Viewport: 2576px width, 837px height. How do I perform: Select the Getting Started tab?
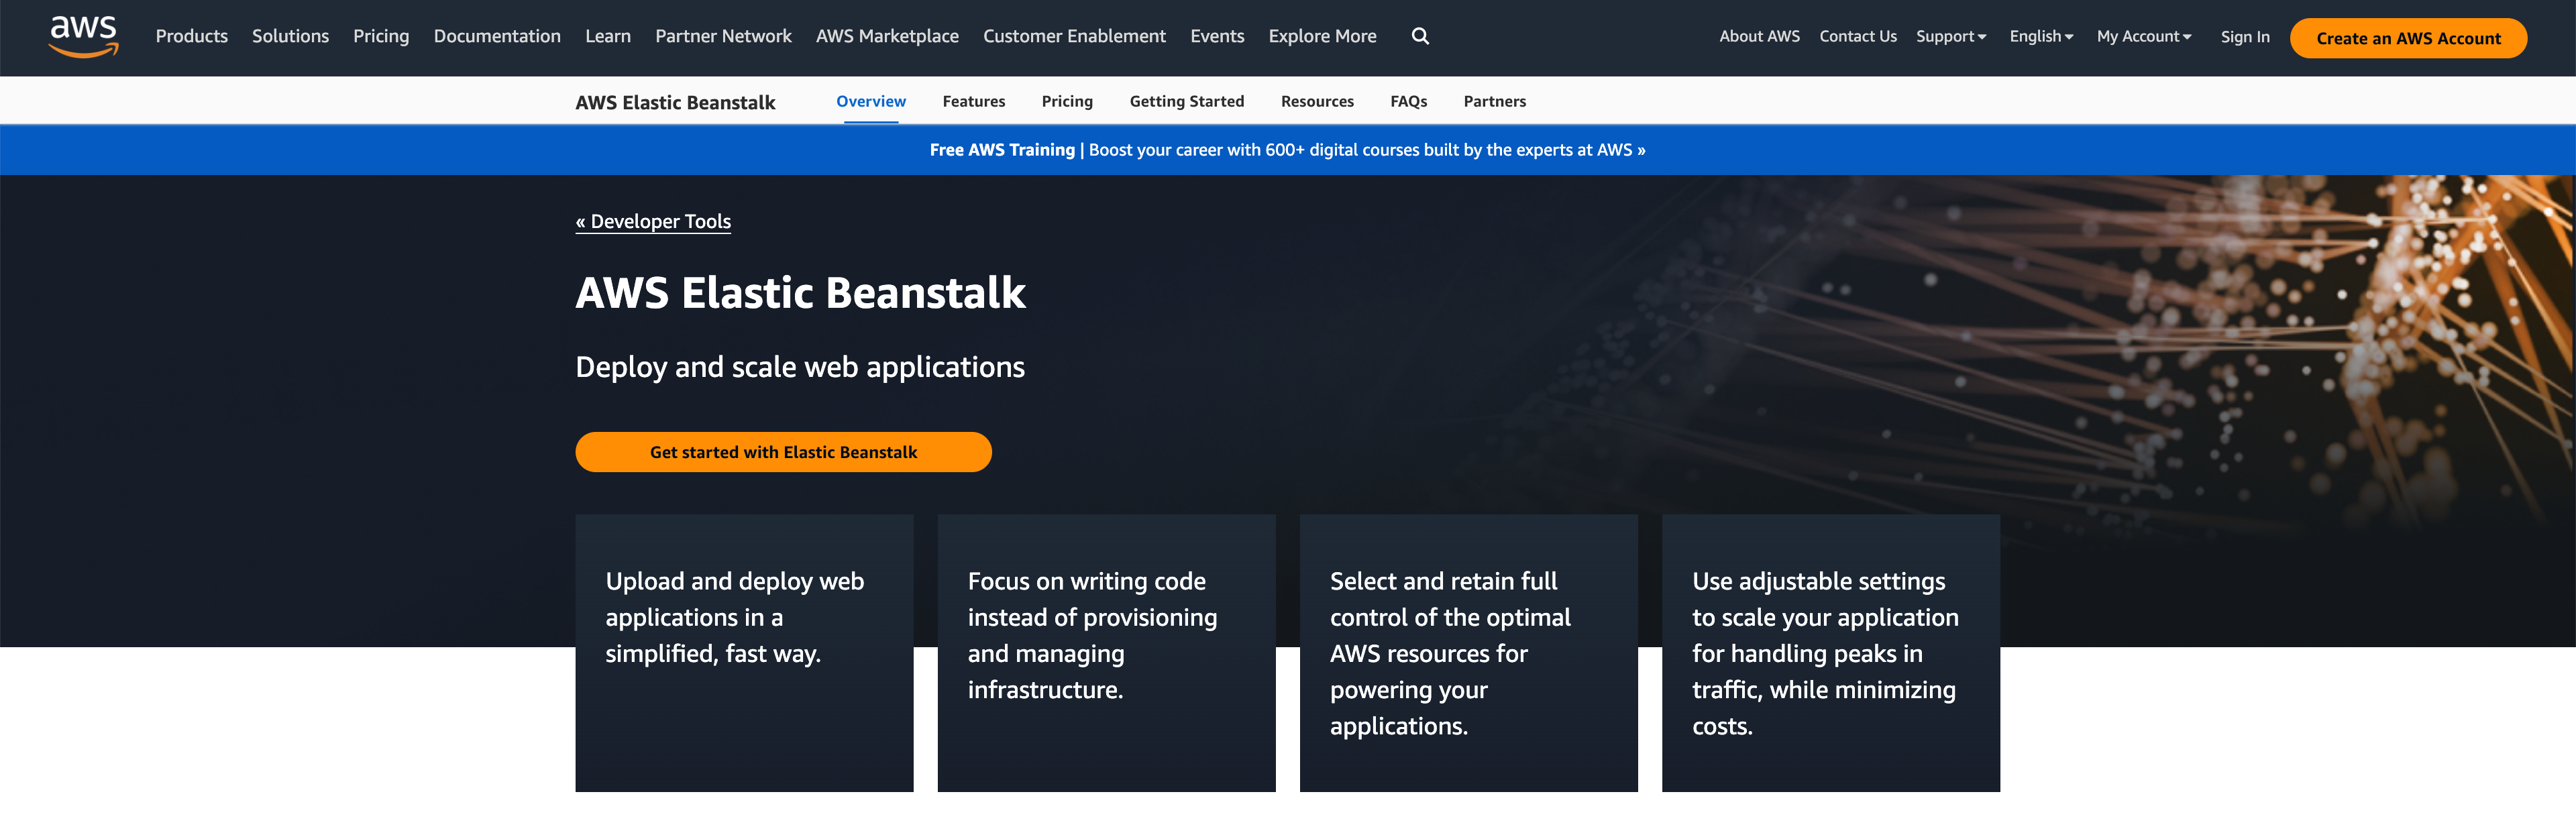point(1186,101)
